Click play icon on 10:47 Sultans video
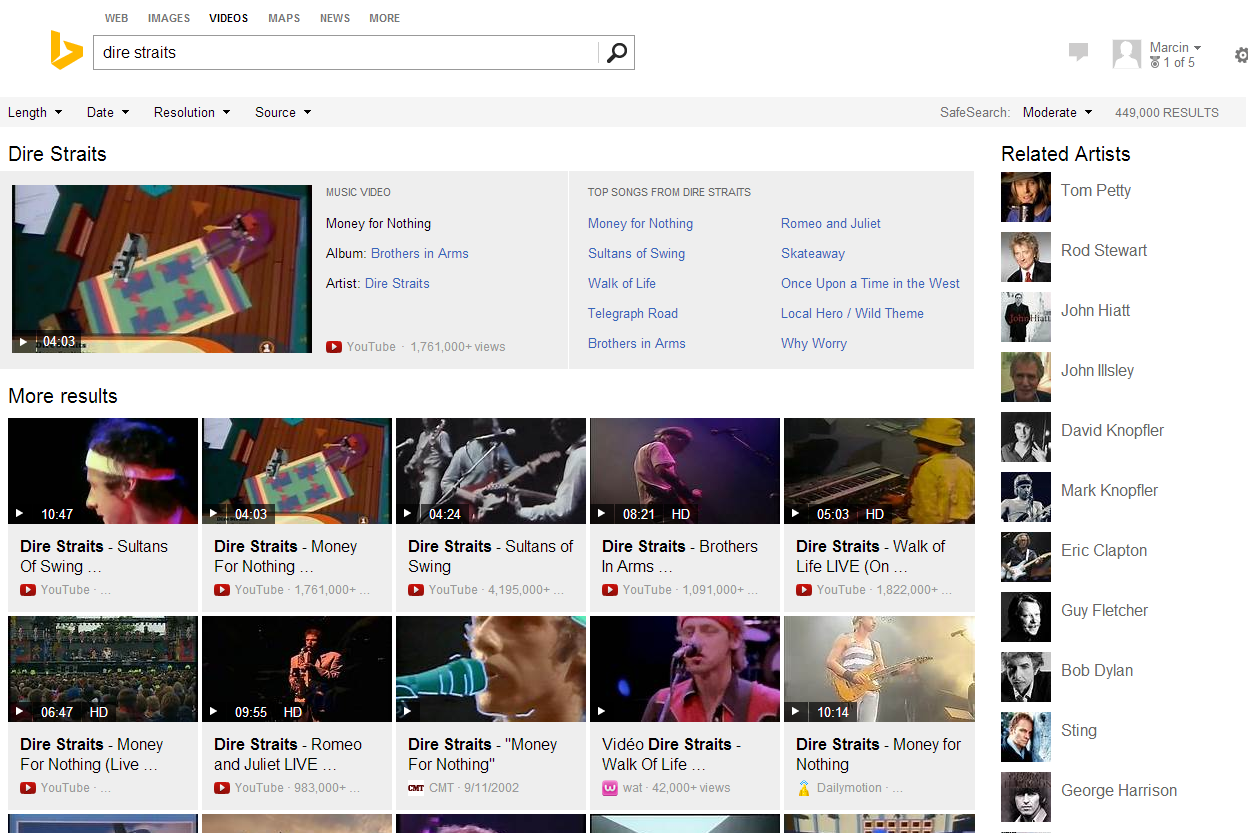The image size is (1248, 833). [x=19, y=514]
